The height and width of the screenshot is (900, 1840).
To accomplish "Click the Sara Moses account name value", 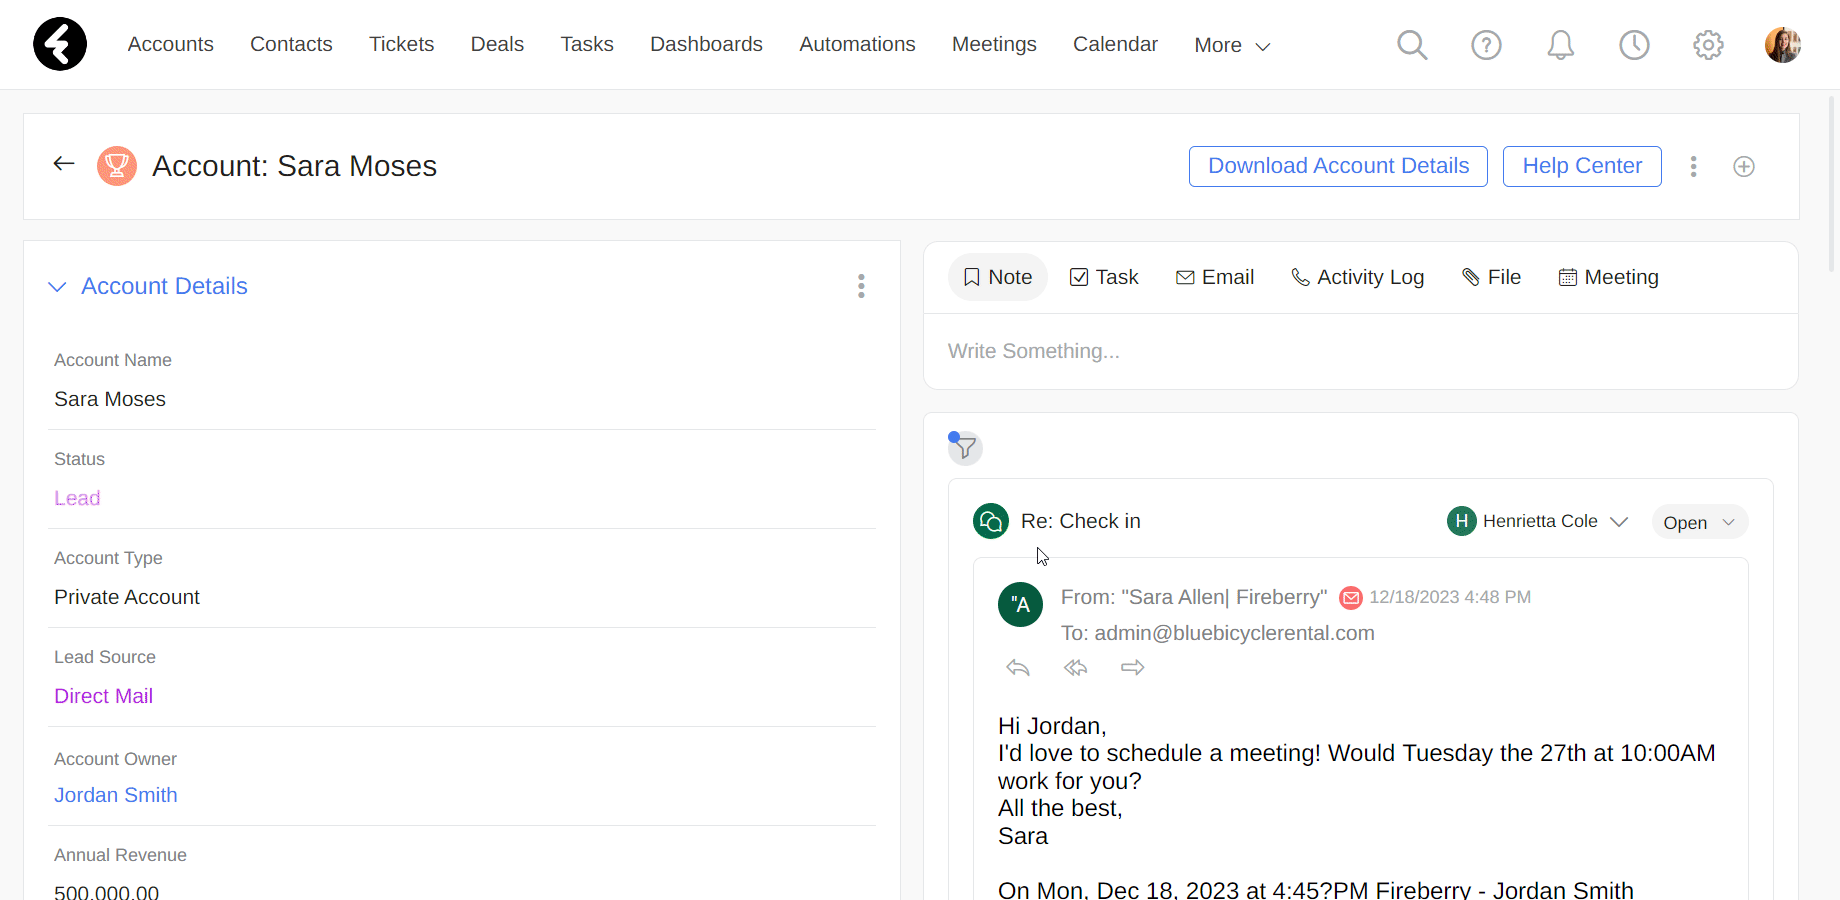I will click(110, 399).
